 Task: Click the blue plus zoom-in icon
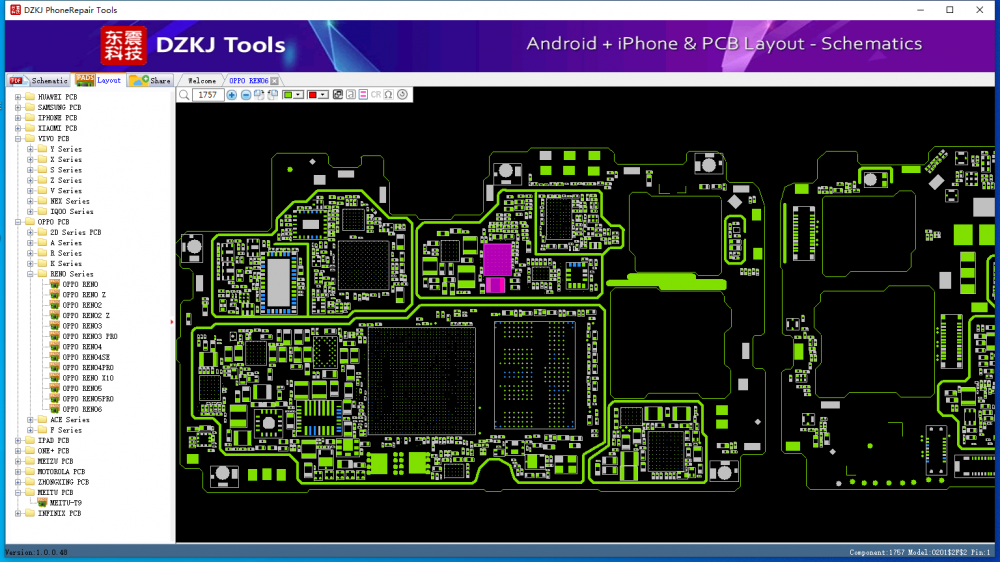point(232,95)
